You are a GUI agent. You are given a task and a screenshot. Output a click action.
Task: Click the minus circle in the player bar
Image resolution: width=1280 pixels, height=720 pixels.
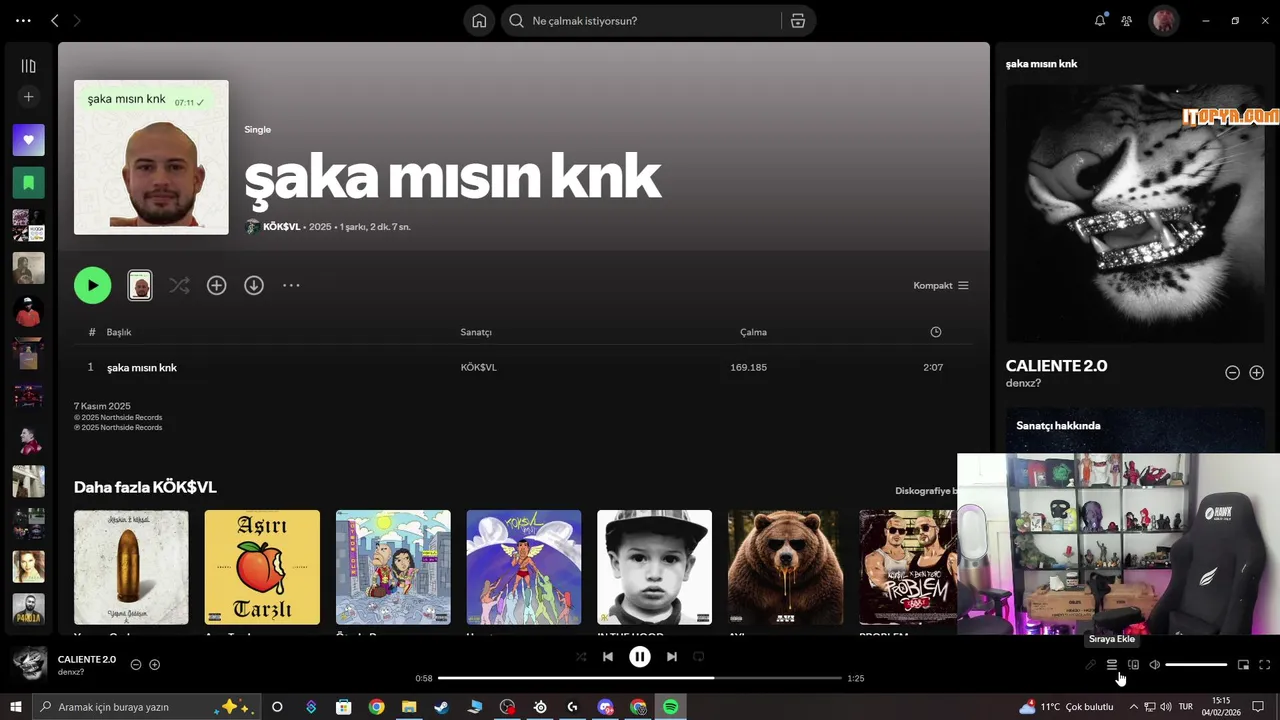pyautogui.click(x=136, y=664)
